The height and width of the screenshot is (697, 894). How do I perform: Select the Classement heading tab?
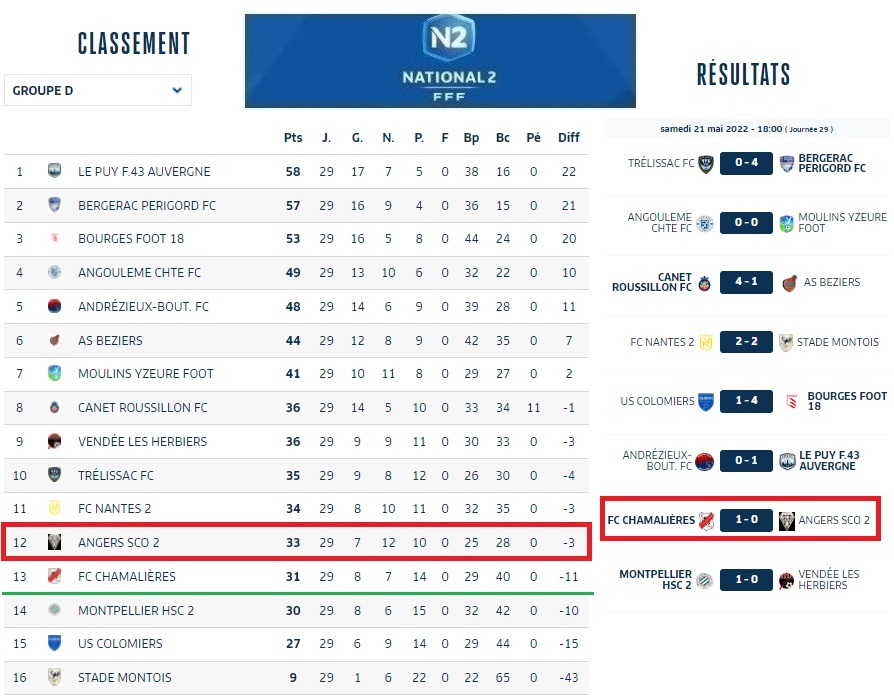coord(134,43)
